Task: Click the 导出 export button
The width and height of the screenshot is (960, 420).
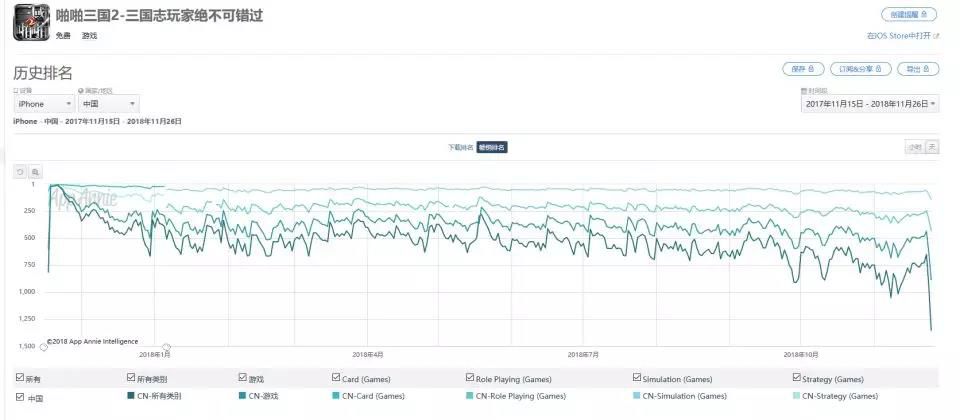Action: [918, 69]
